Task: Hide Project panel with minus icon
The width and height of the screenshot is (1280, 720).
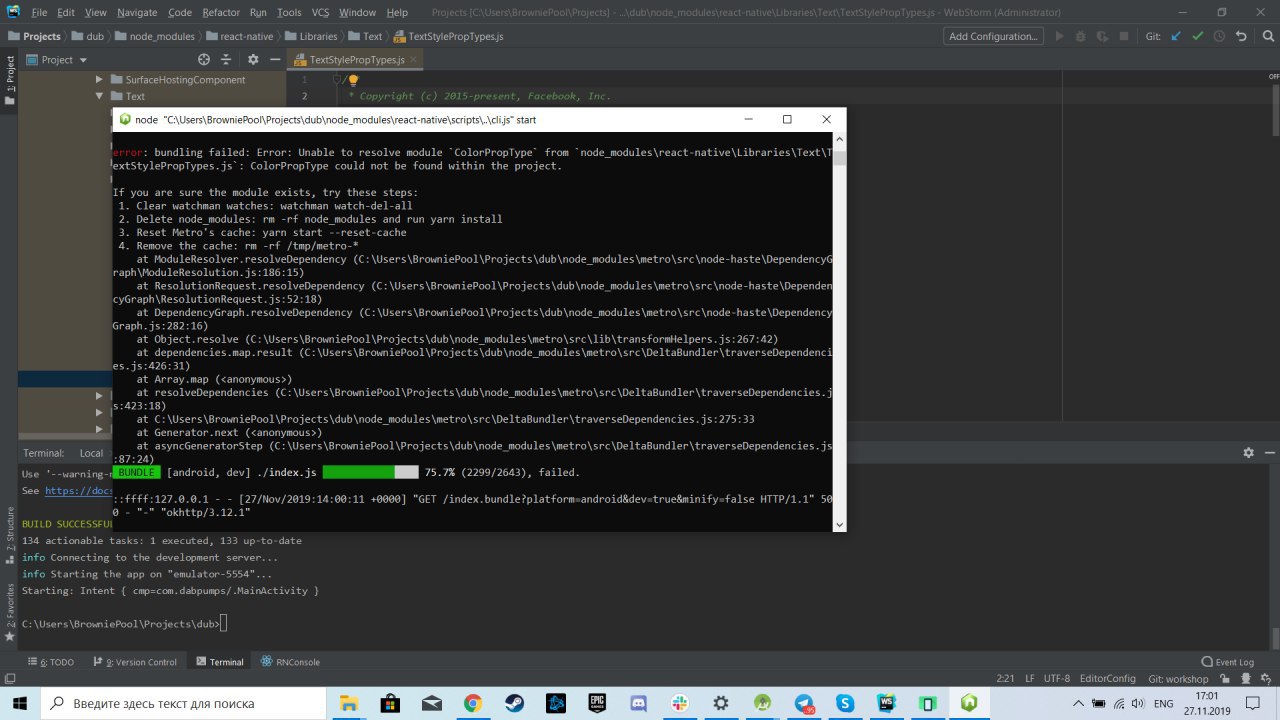Action: [274, 60]
